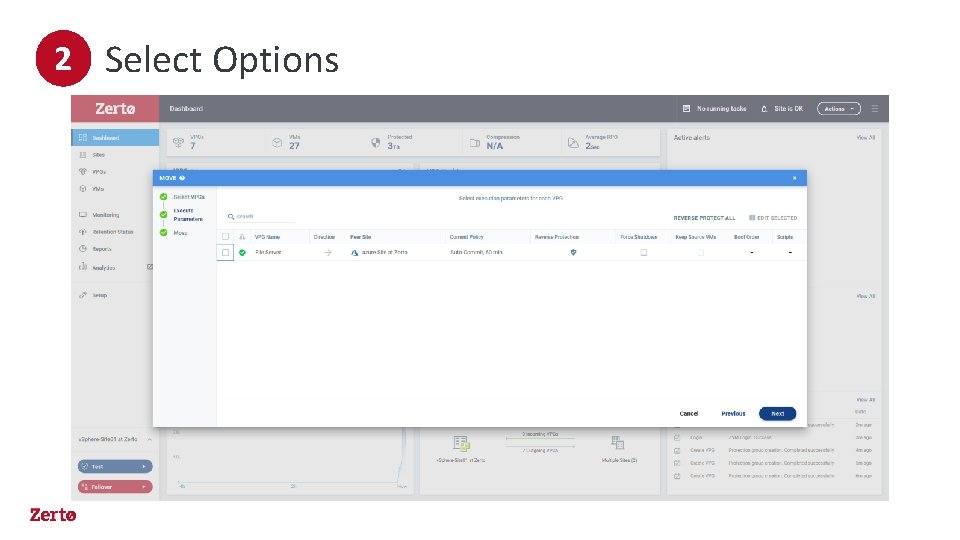960x540 pixels.
Task: Click the Auto Commit policy cell
Action: click(476, 252)
